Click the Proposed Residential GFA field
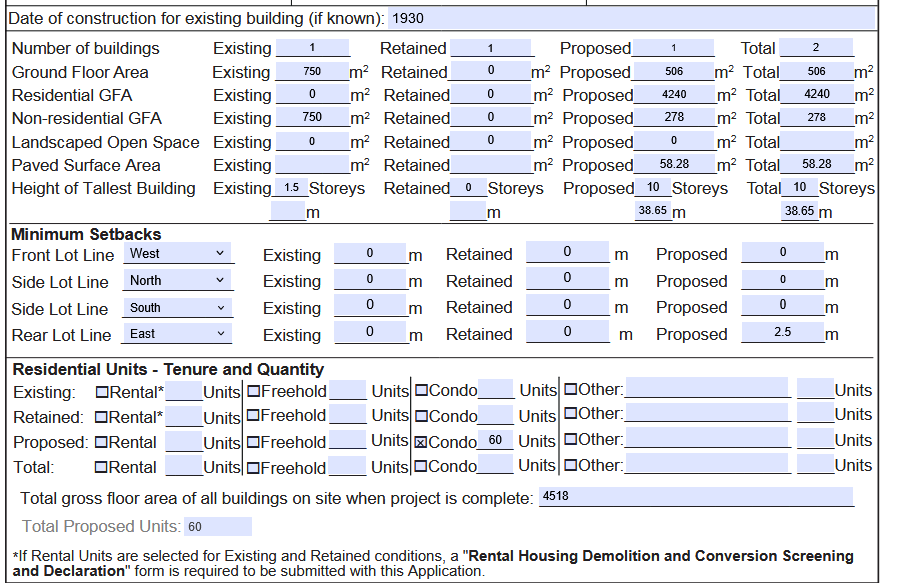 pos(674,95)
